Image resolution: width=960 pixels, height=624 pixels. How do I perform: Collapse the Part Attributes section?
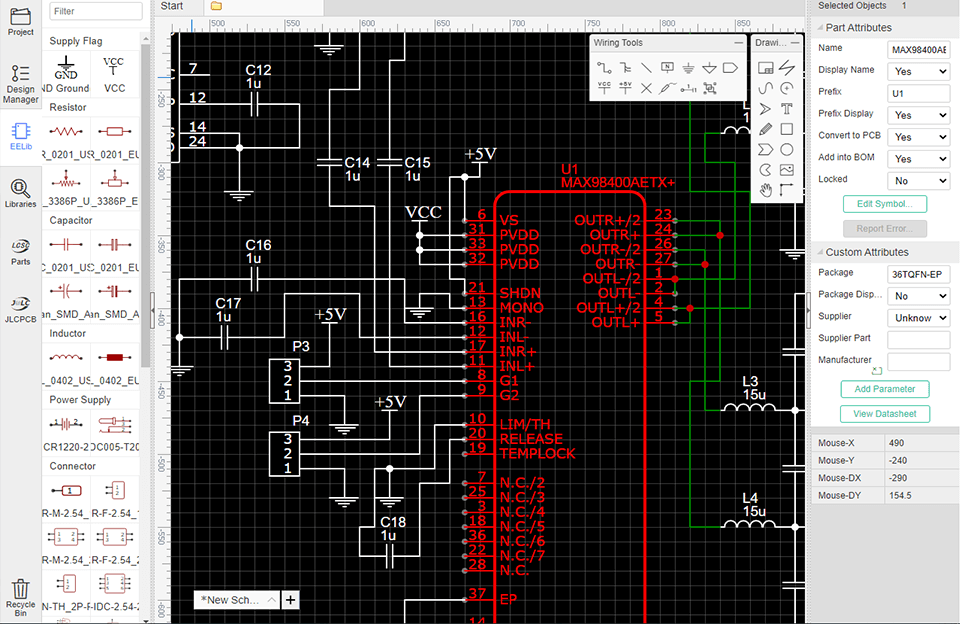pyautogui.click(x=817, y=28)
